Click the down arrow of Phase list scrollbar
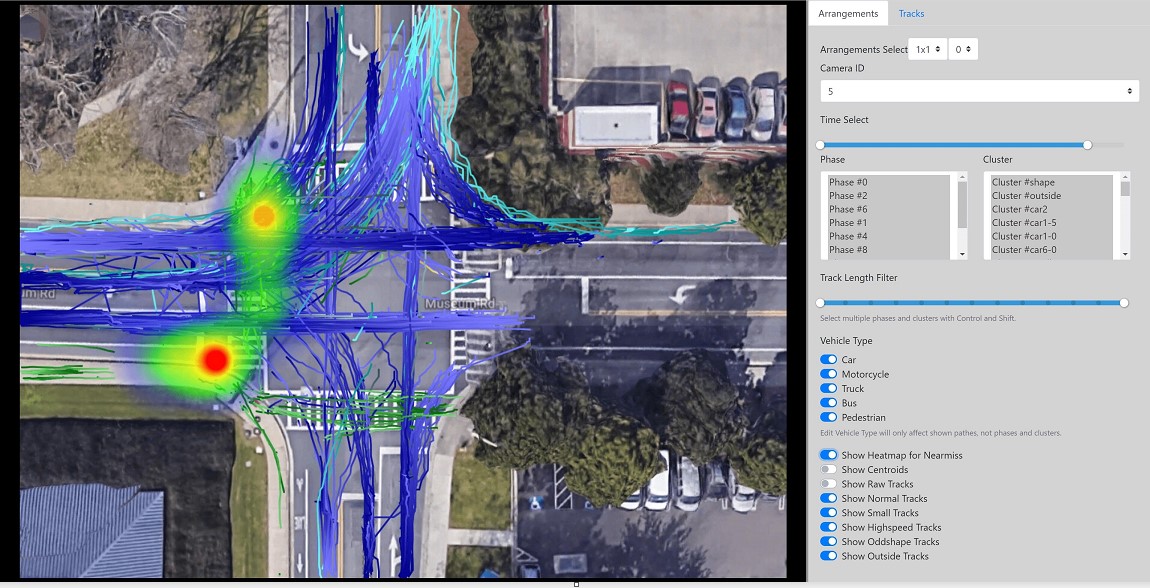 pos(962,254)
